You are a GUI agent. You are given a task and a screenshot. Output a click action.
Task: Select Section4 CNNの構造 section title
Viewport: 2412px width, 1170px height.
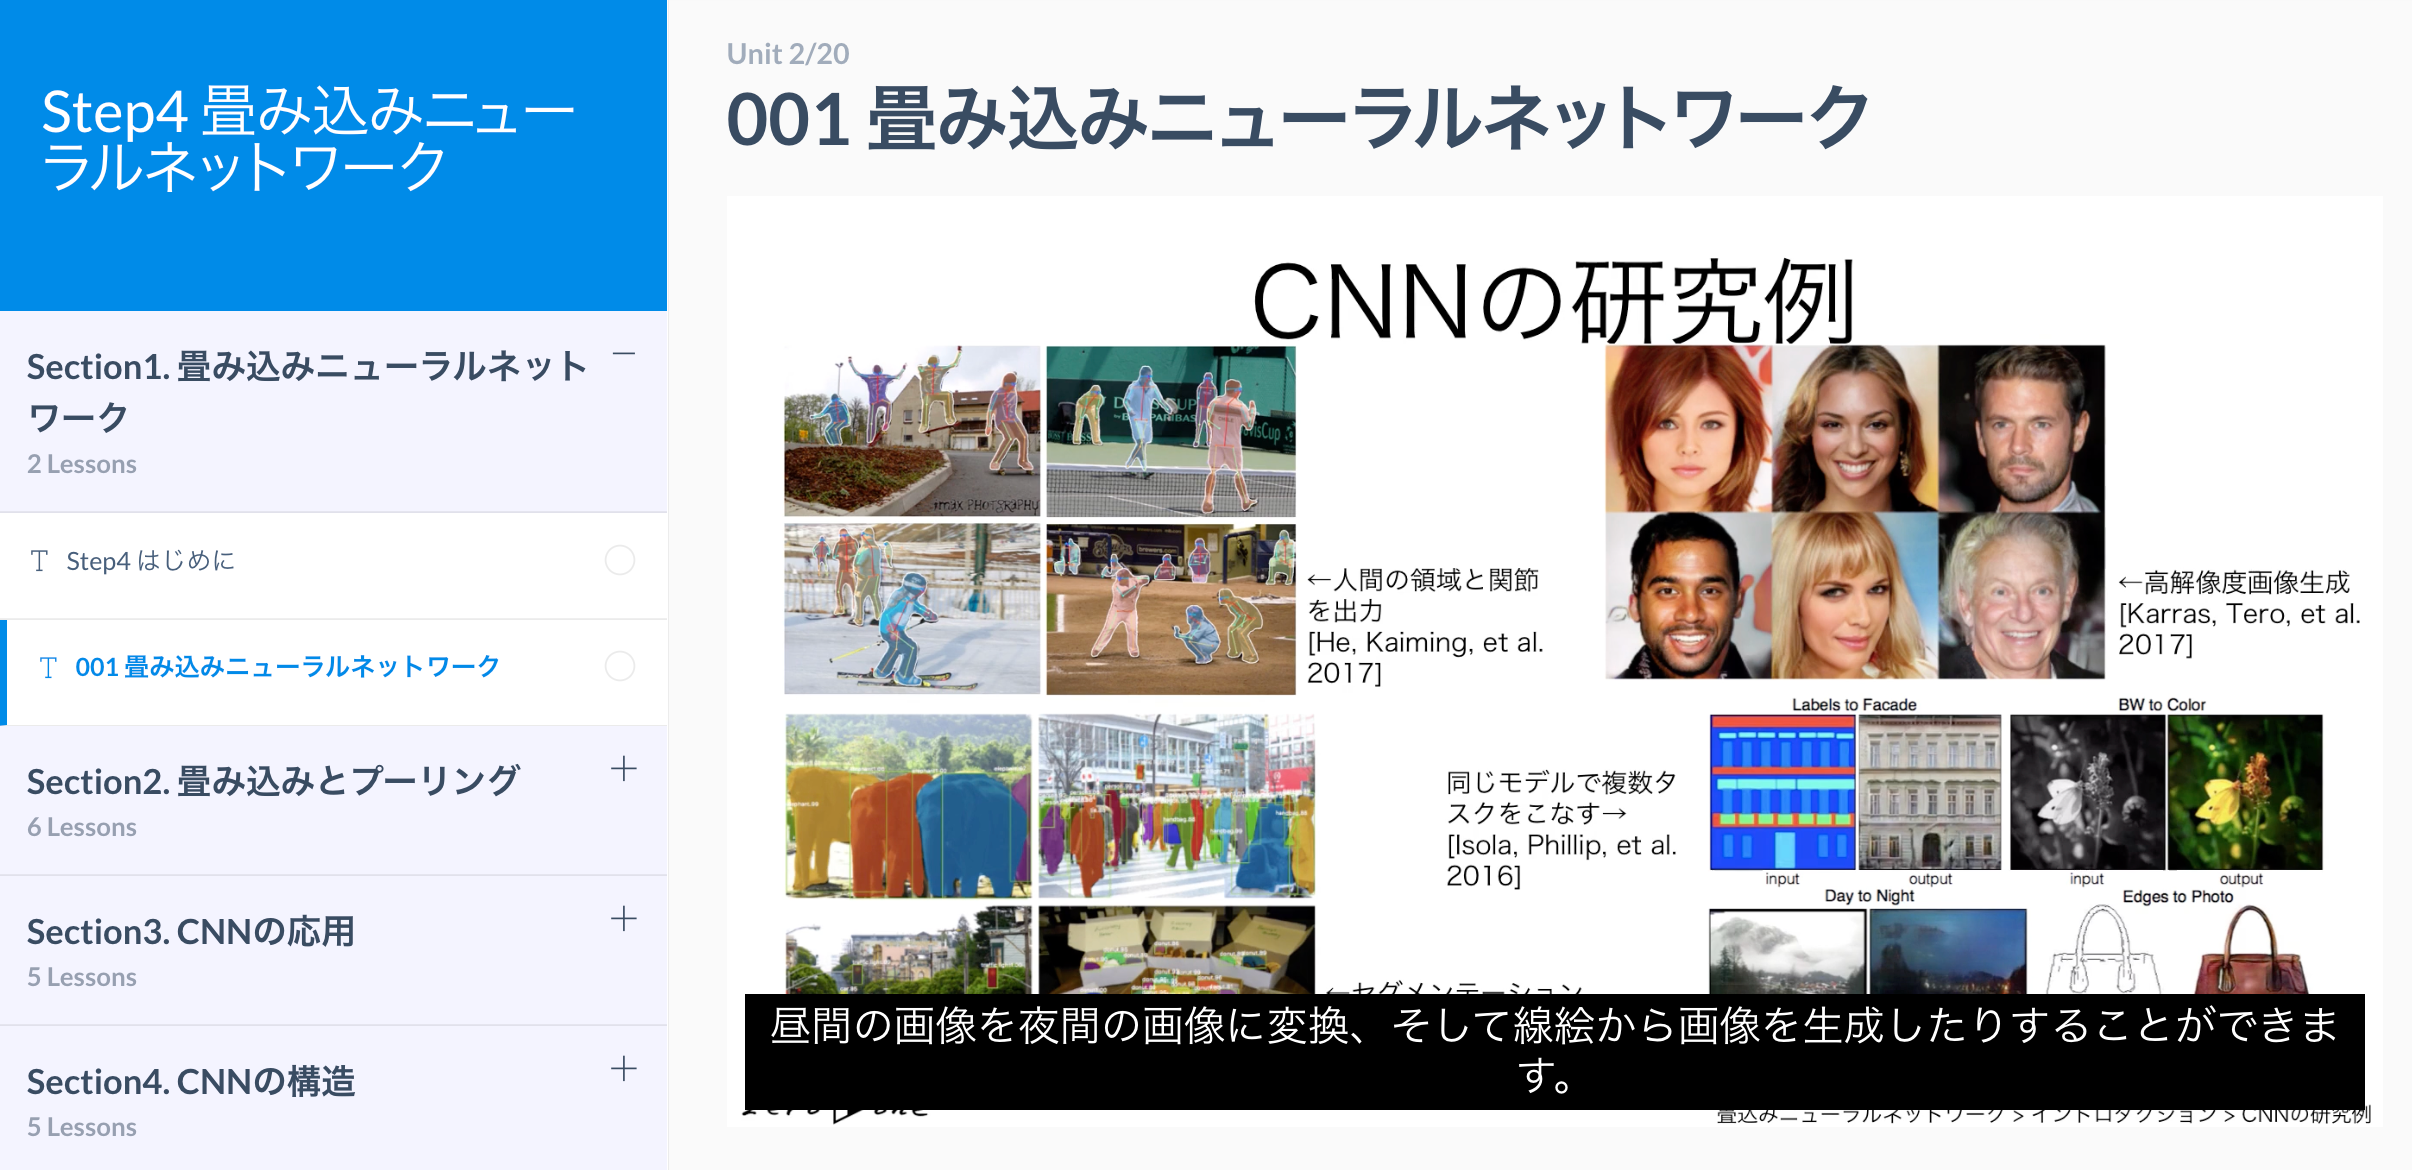(x=190, y=1081)
